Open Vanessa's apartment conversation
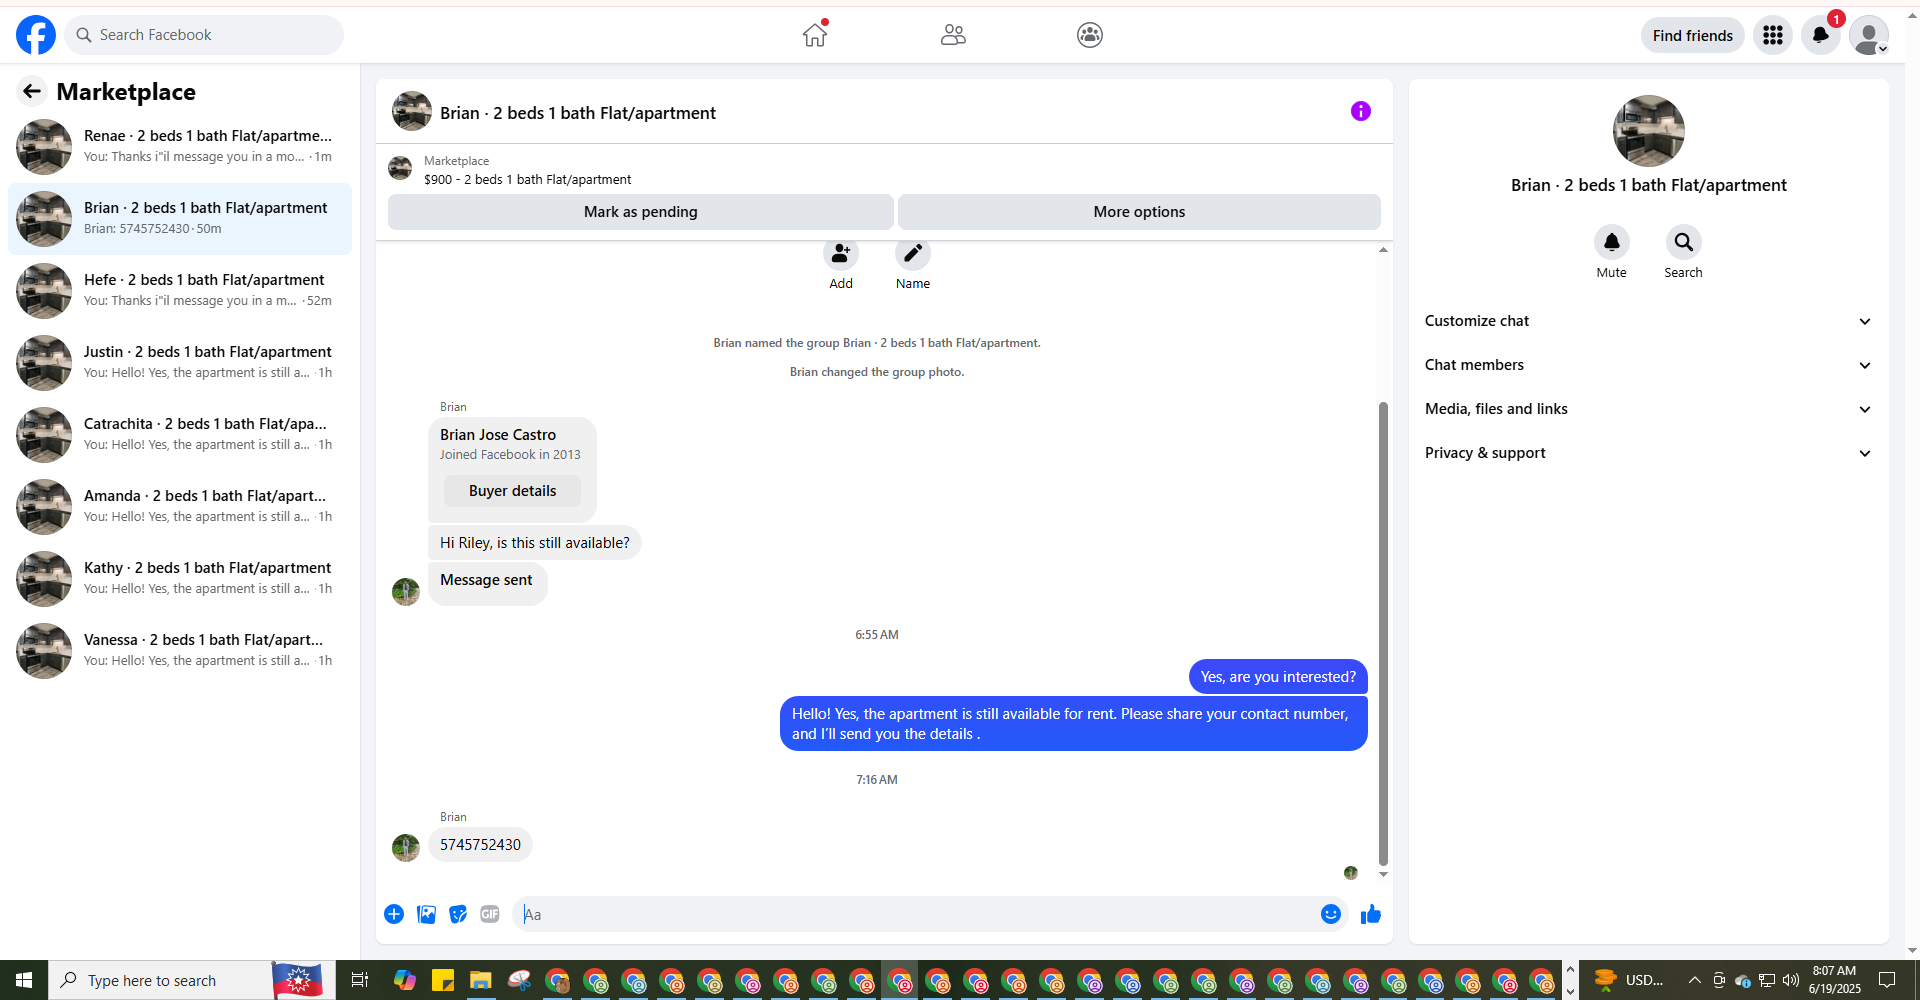Screen dimensions: 1920x1000 (x=180, y=651)
